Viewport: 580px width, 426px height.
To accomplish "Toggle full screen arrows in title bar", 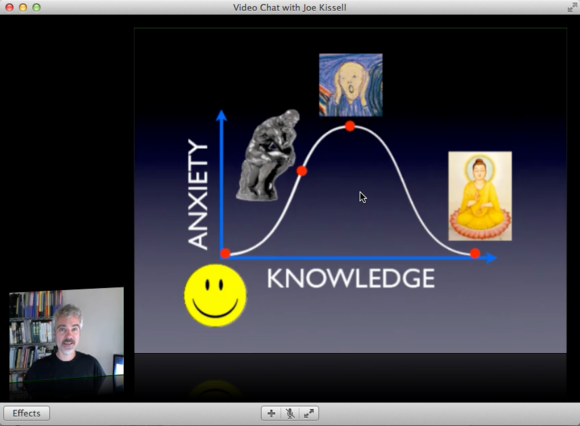I will 572,7.
